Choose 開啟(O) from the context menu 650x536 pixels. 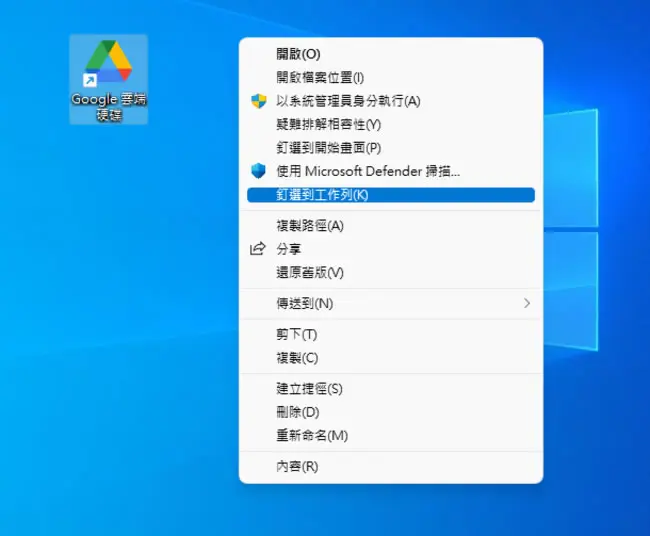[390, 54]
